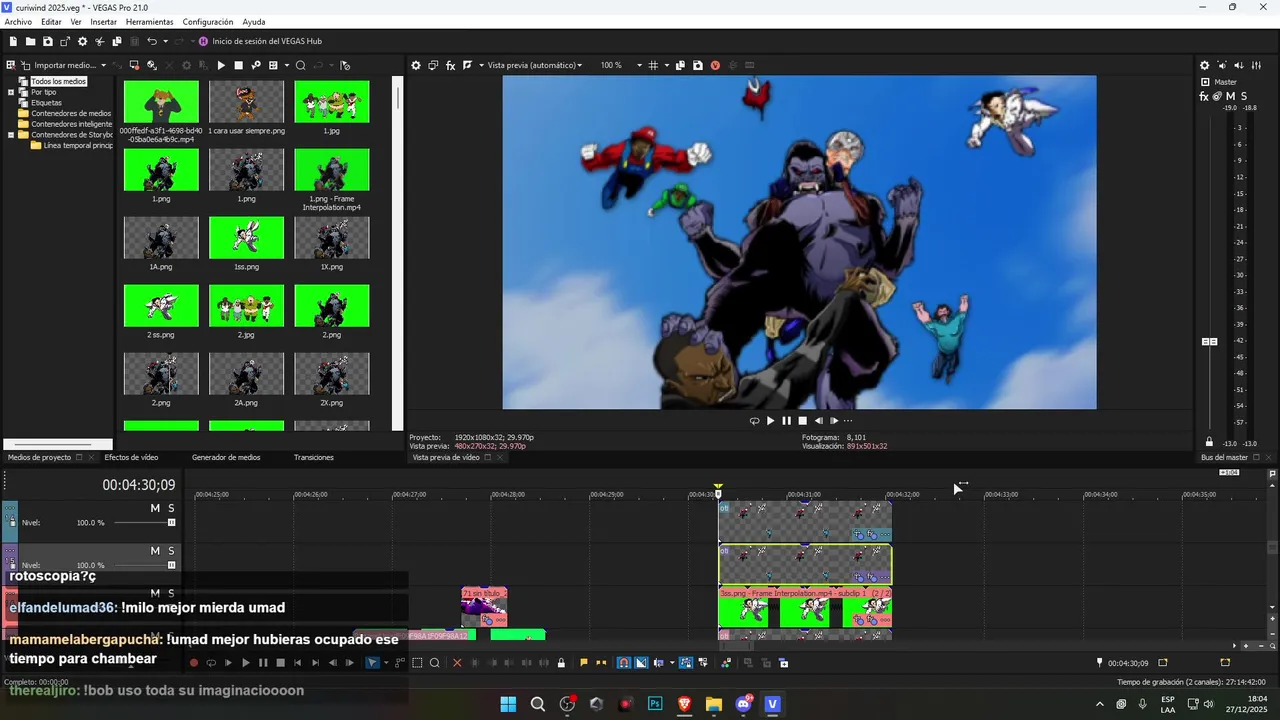This screenshot has width=1280, height=720.
Task: Click Stop under the video preview
Action: click(802, 421)
